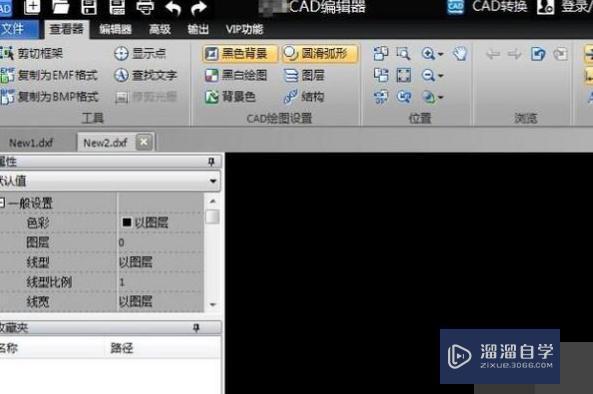
Task: Open the 默认值 combo box
Action: [110, 181]
